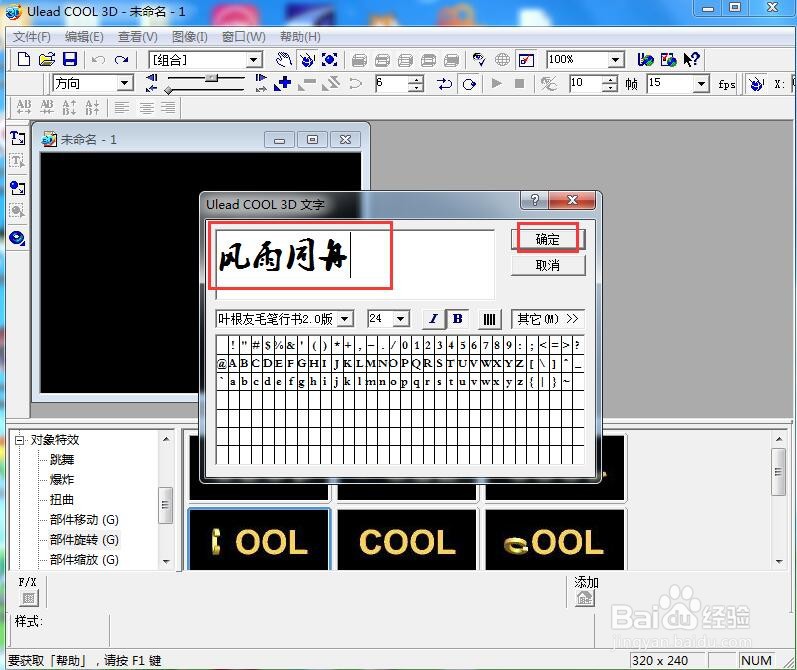
Task: Click the Insert Geometric Object icon
Action: (x=17, y=237)
